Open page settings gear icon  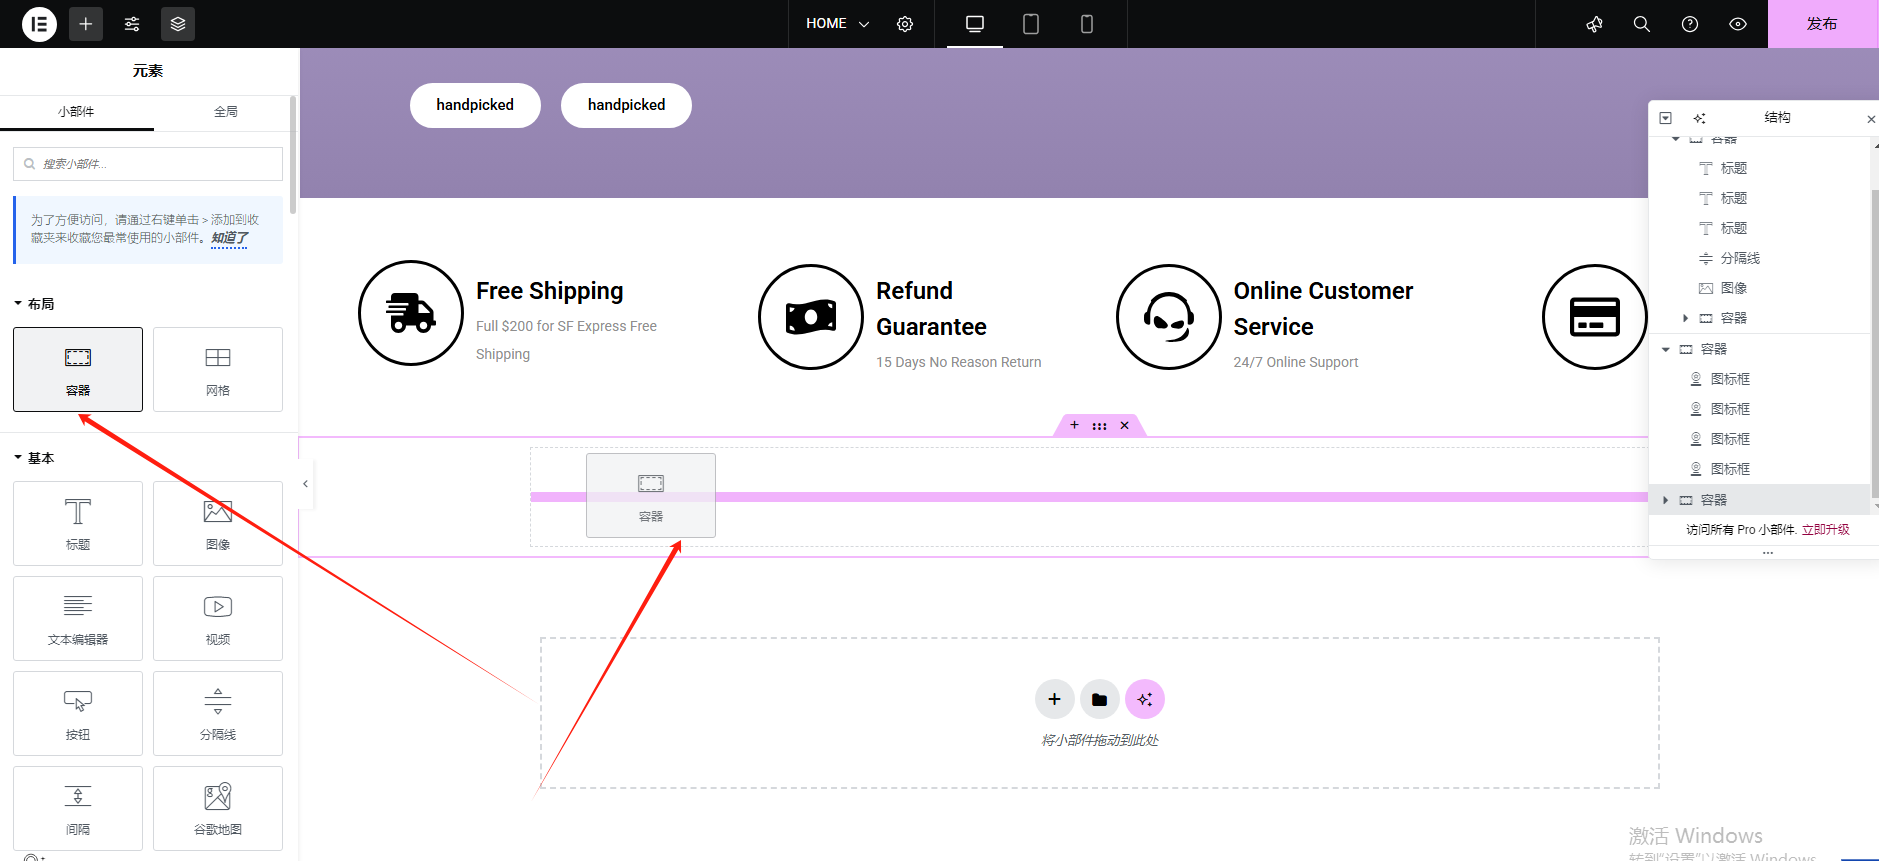(x=905, y=24)
